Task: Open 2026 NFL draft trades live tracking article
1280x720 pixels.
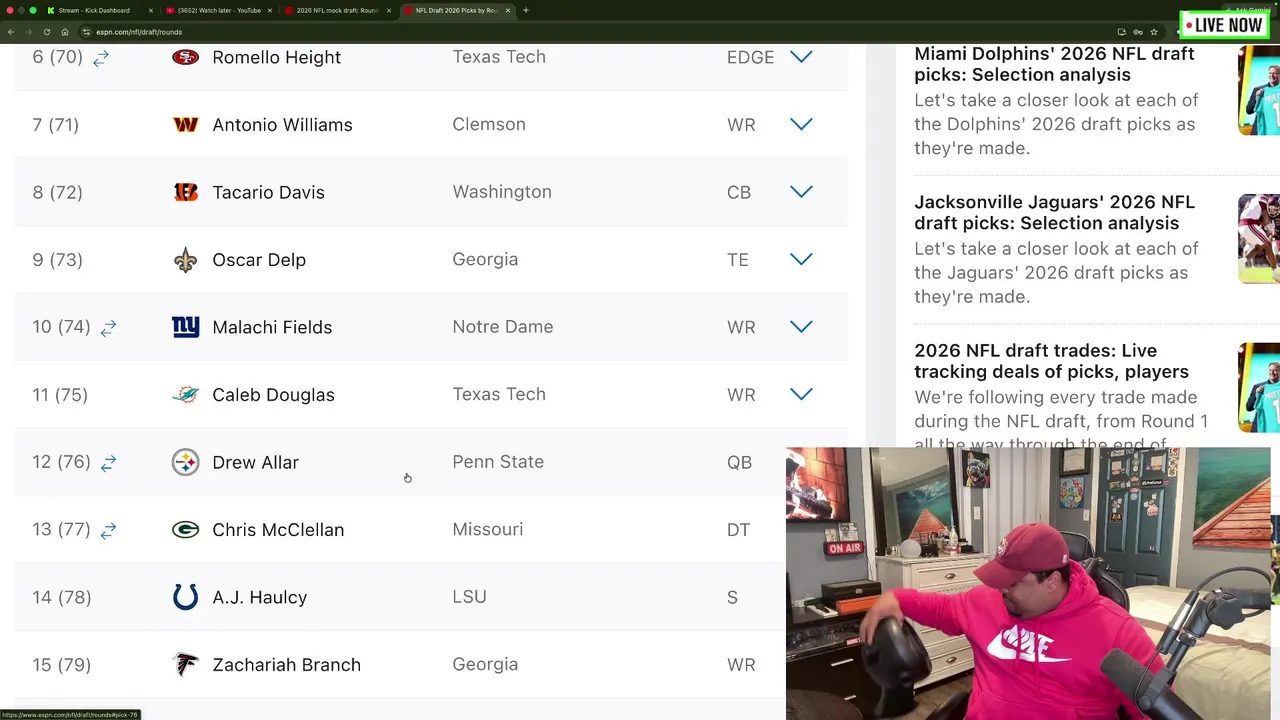Action: [x=1051, y=361]
